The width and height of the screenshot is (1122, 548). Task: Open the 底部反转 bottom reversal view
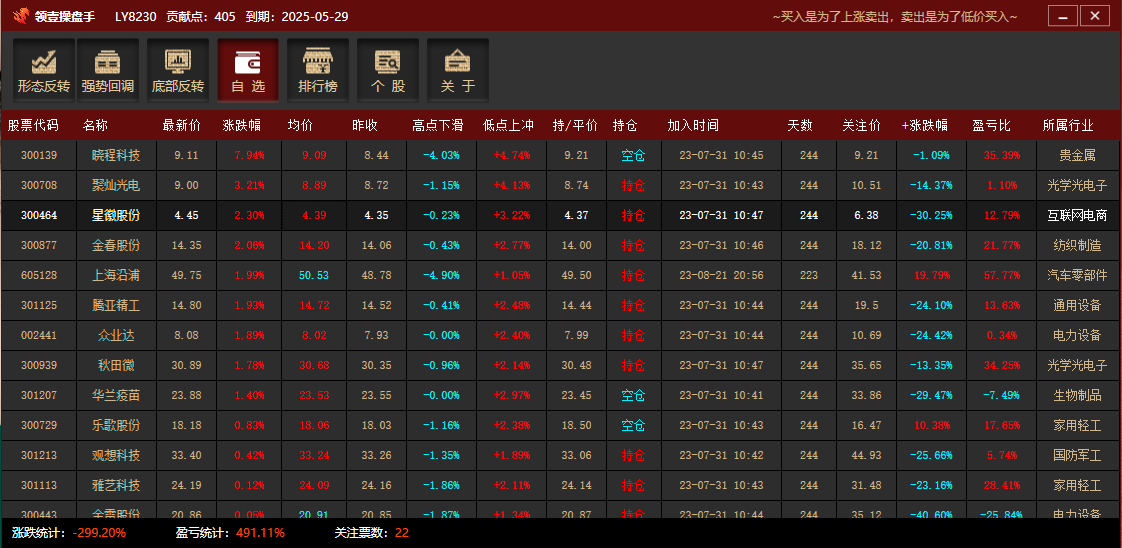coord(178,70)
